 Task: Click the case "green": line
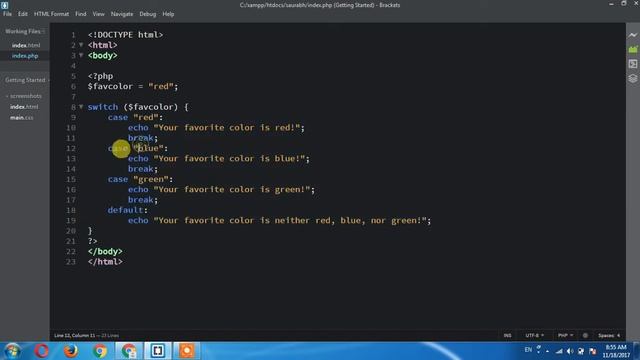[140, 179]
